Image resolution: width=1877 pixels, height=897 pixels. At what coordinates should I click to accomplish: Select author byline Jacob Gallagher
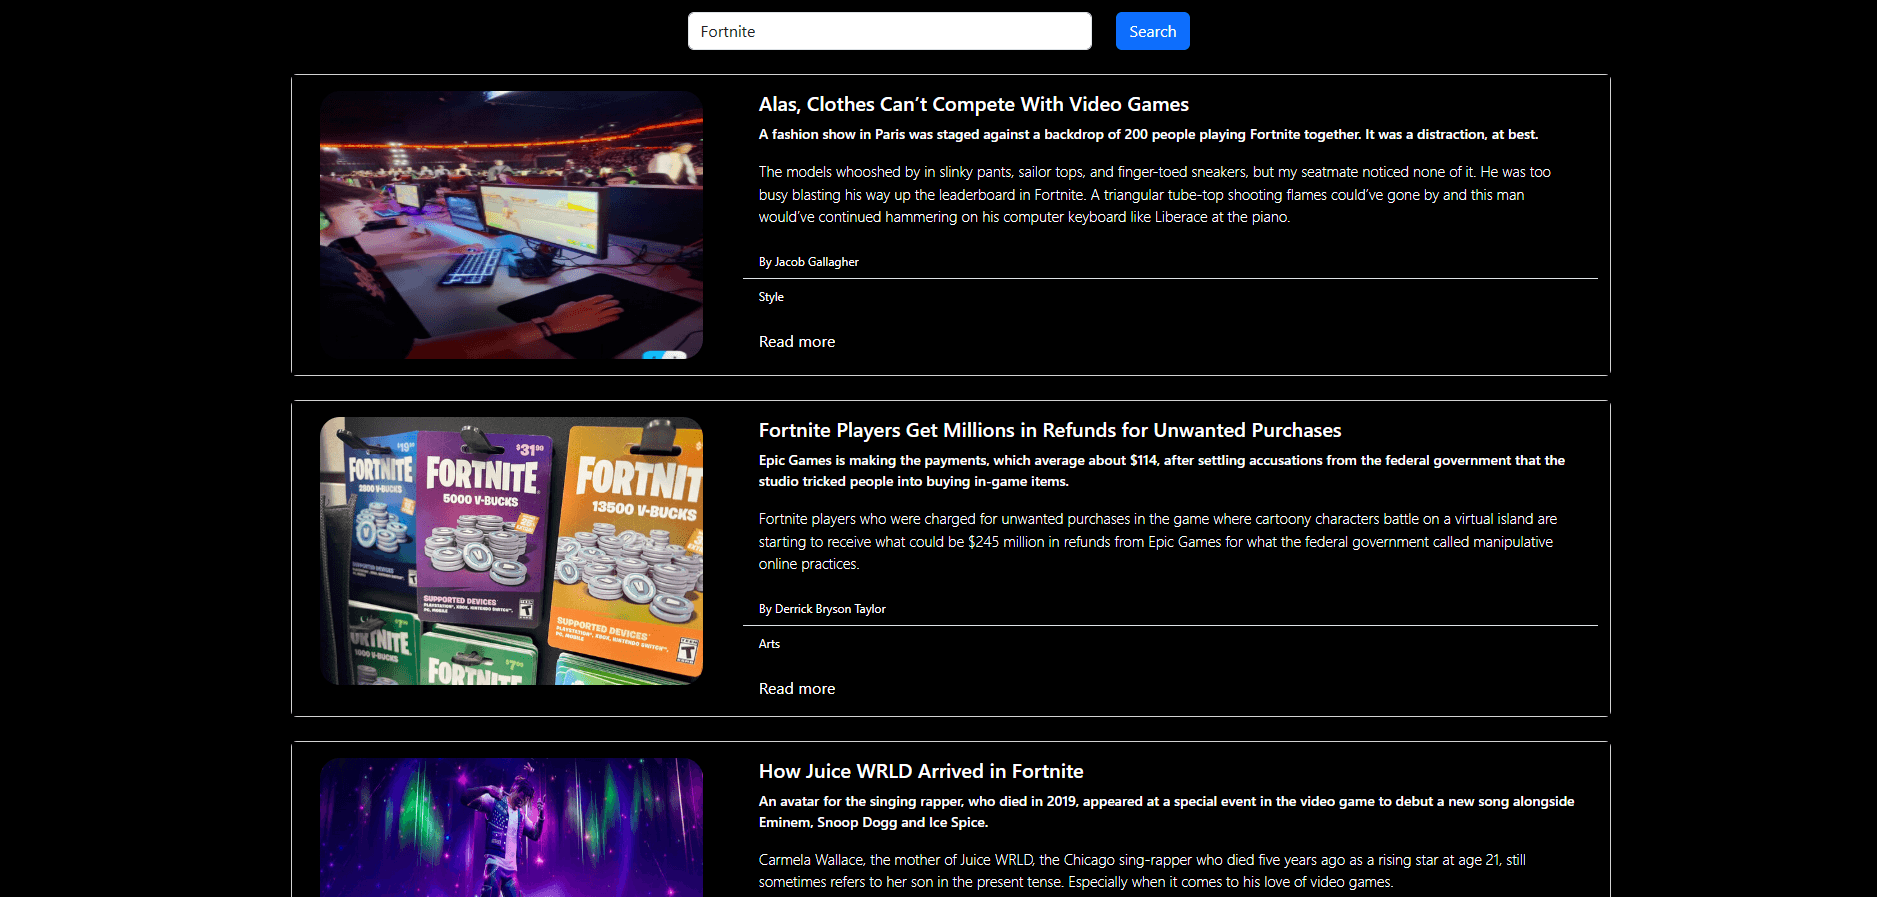[x=808, y=262]
